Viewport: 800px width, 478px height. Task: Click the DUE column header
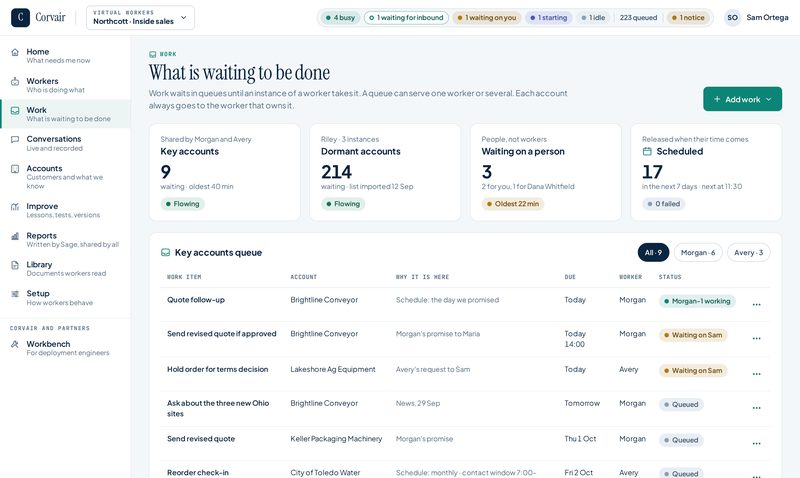(x=570, y=277)
